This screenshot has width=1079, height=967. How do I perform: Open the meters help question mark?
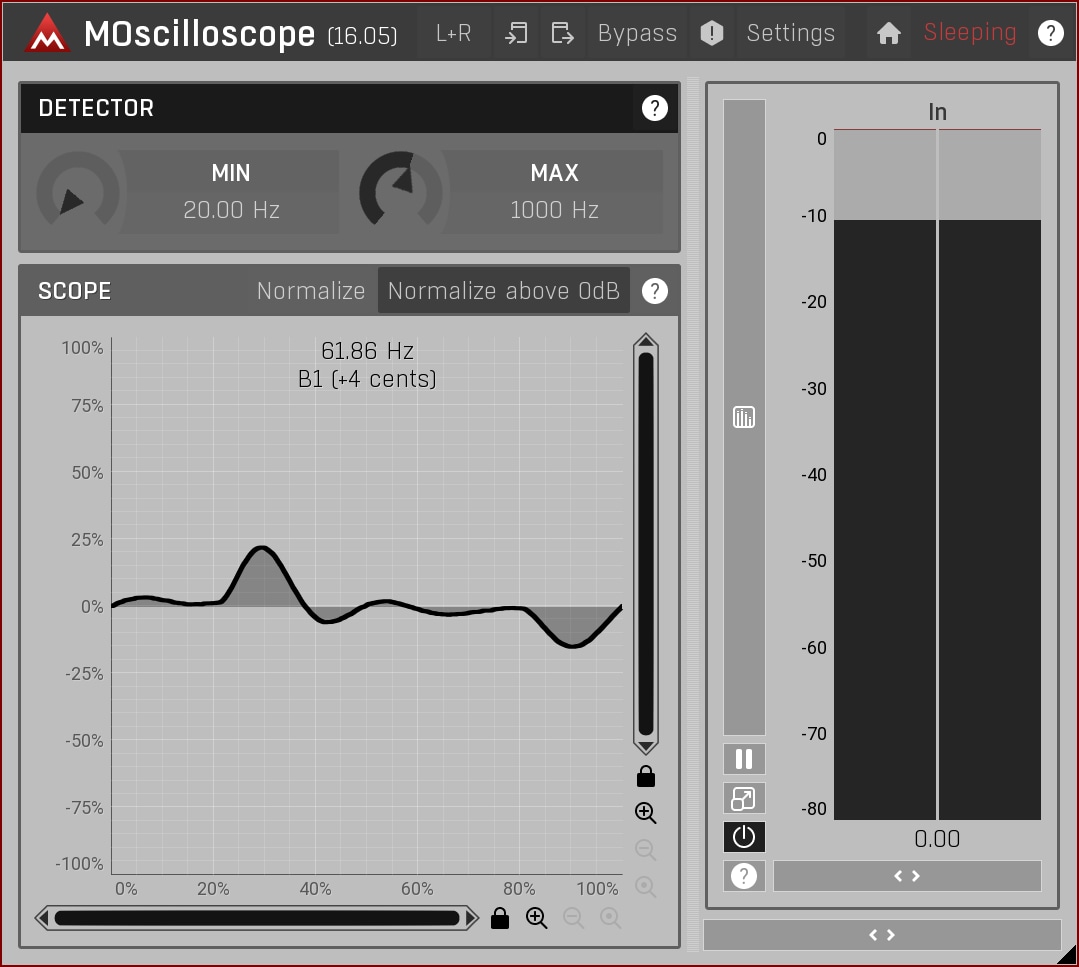(744, 875)
